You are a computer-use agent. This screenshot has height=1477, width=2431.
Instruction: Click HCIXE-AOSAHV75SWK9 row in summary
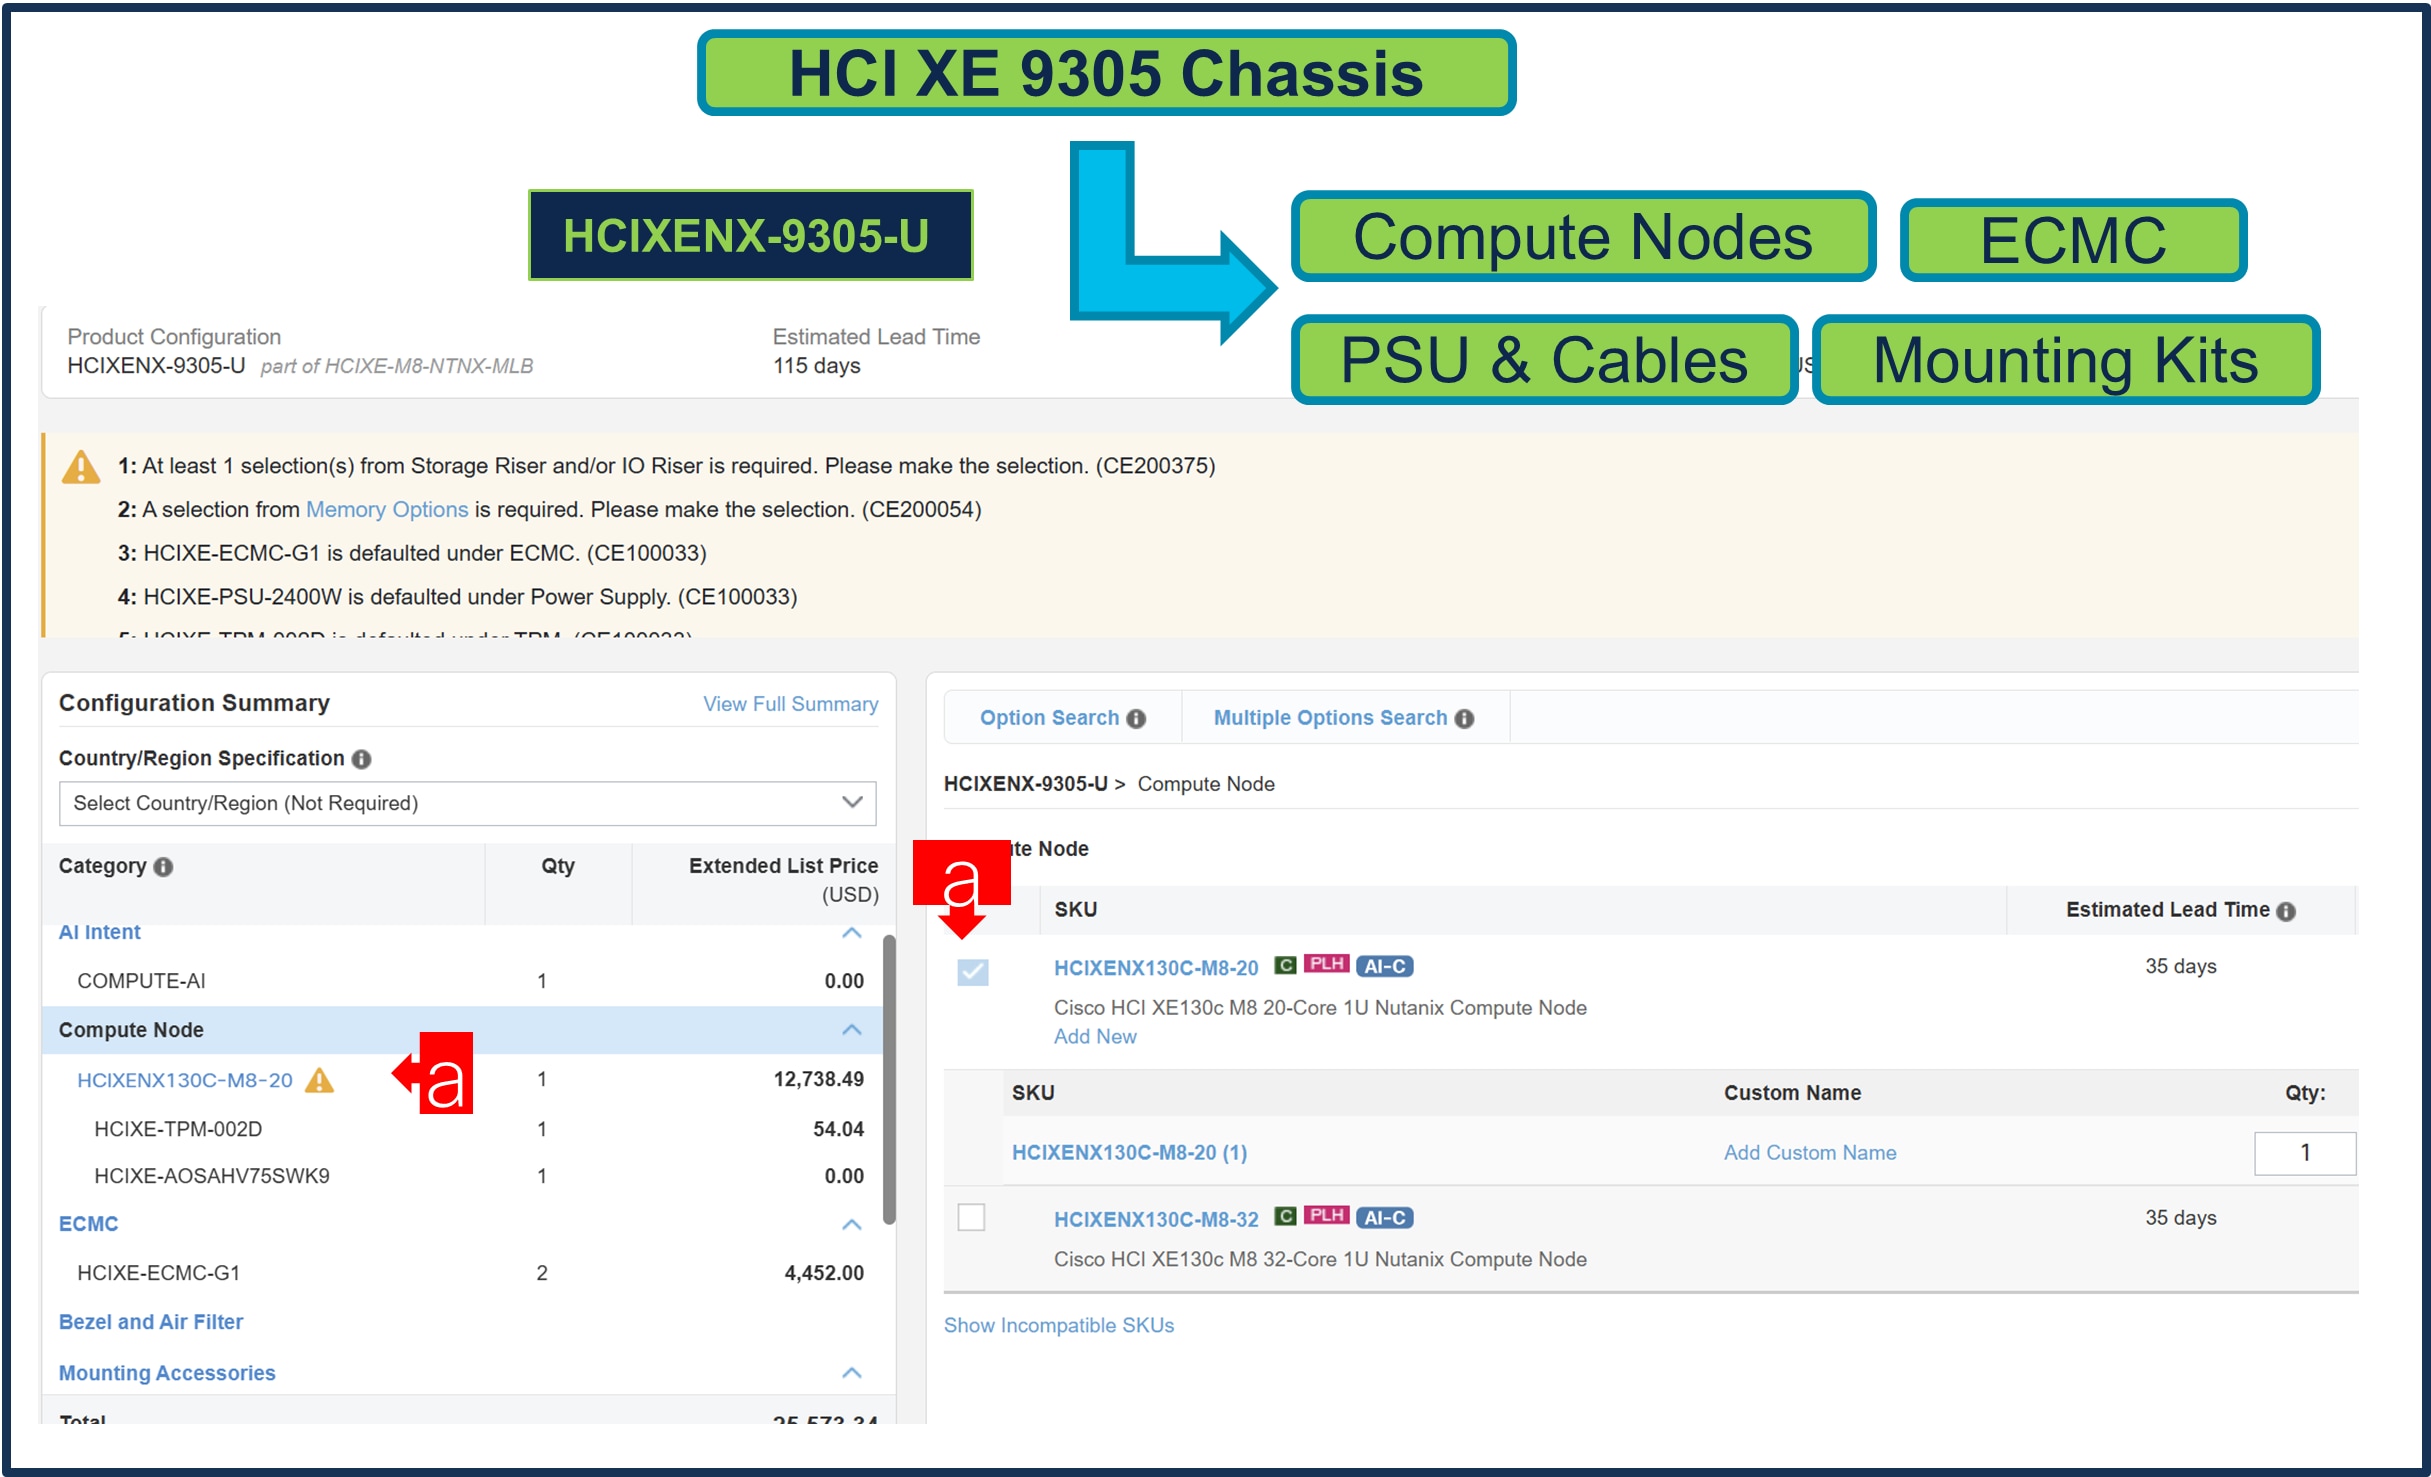coord(462,1177)
